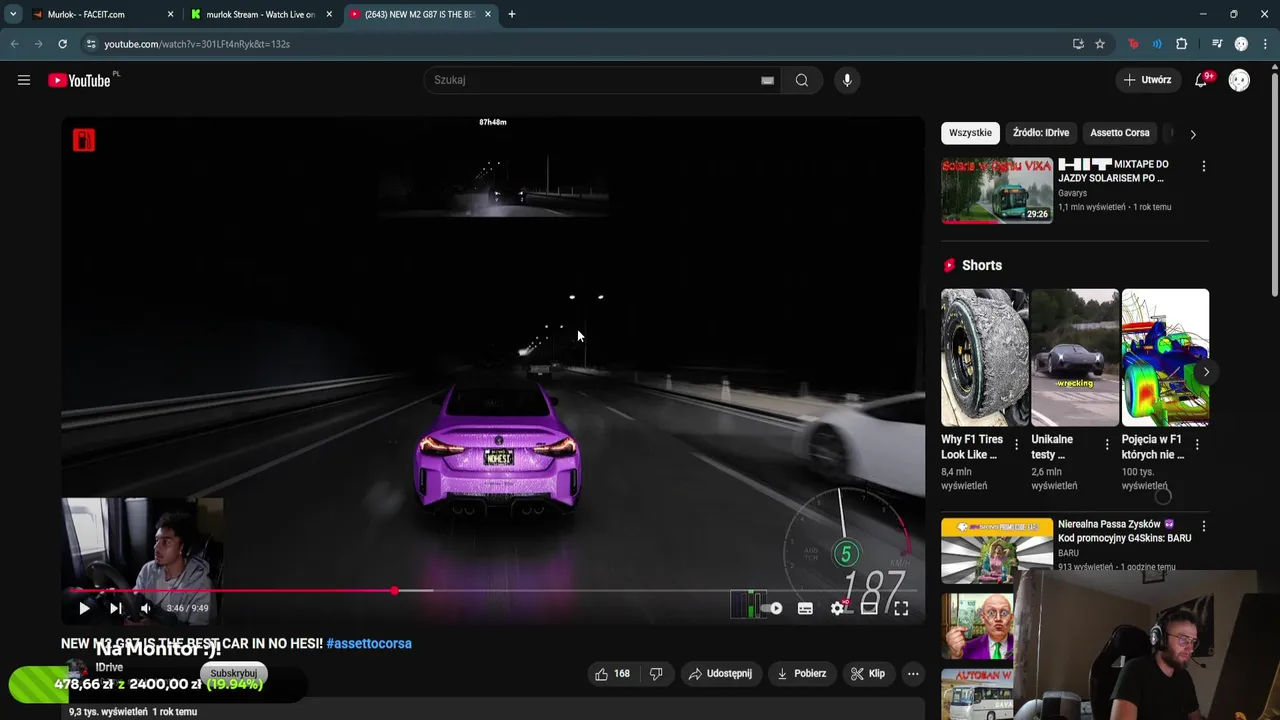
Task: Dislike the video
Action: [x=656, y=674]
